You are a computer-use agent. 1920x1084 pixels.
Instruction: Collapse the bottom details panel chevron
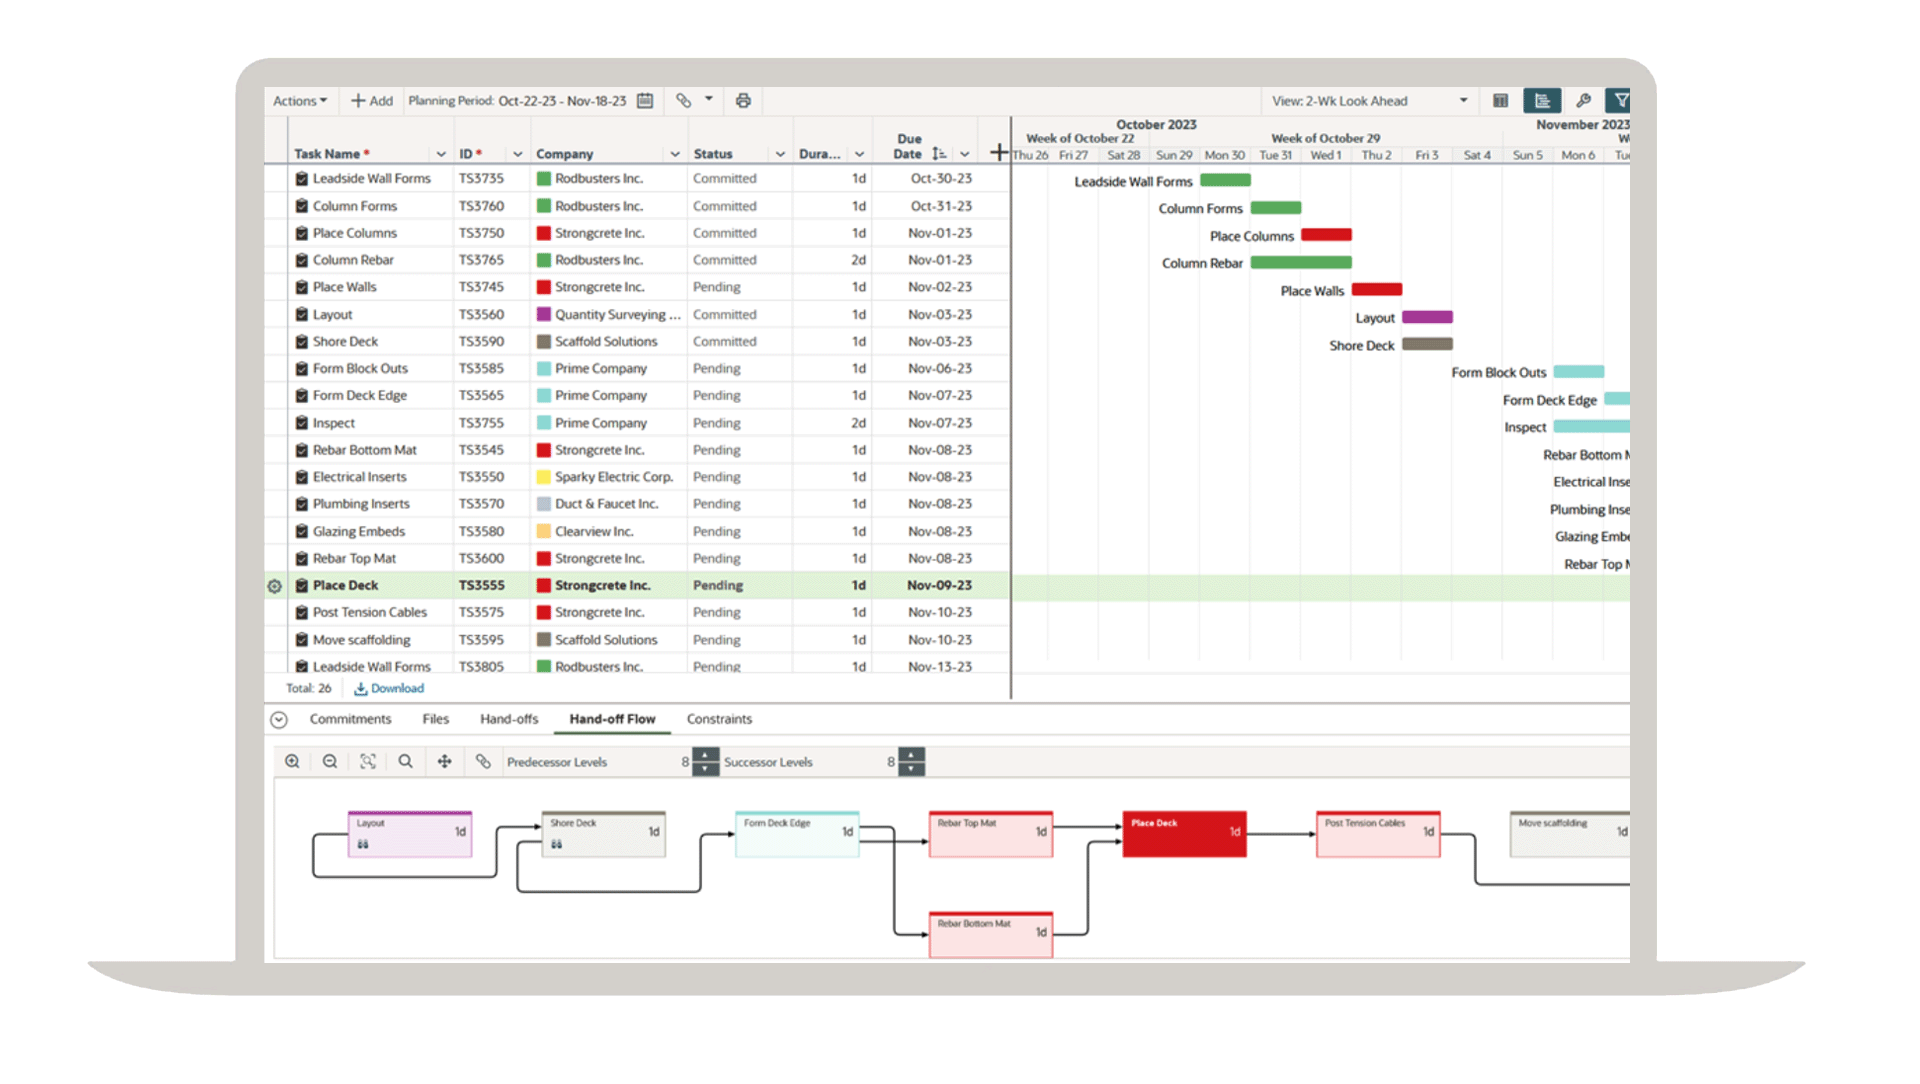click(279, 720)
